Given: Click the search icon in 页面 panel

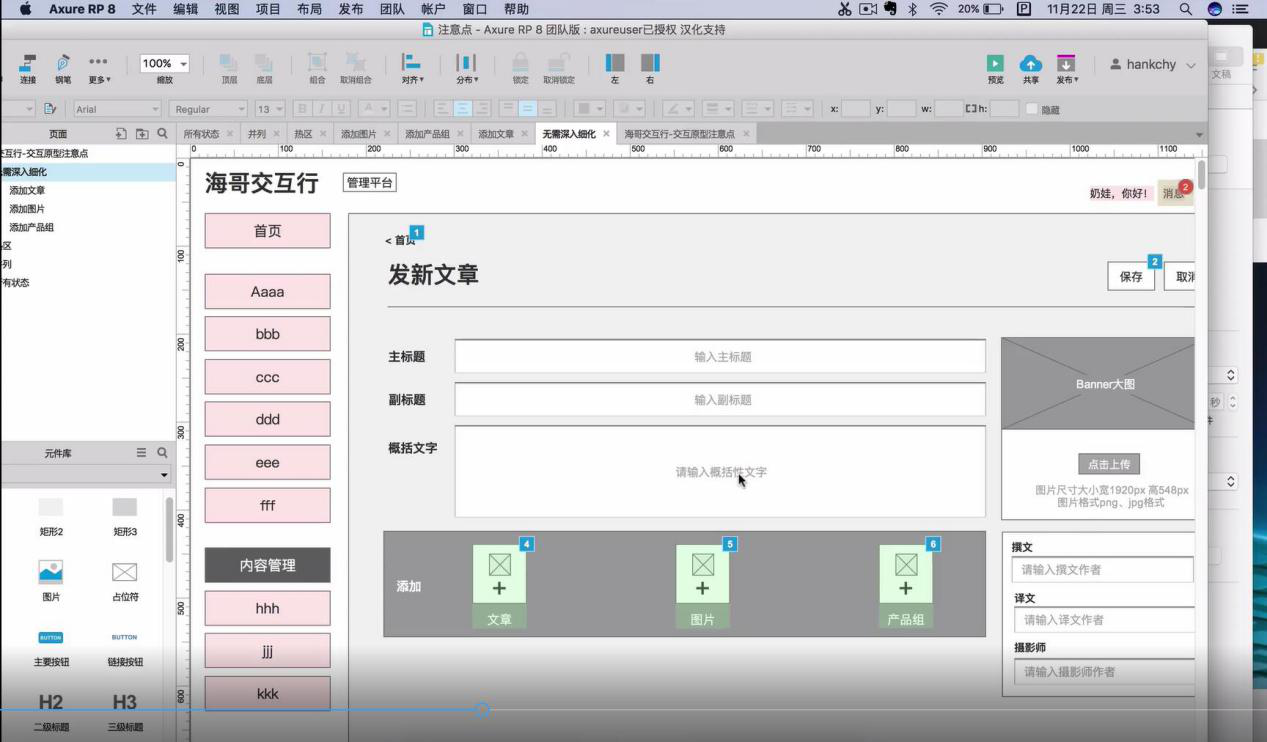Looking at the screenshot, I should tap(161, 133).
